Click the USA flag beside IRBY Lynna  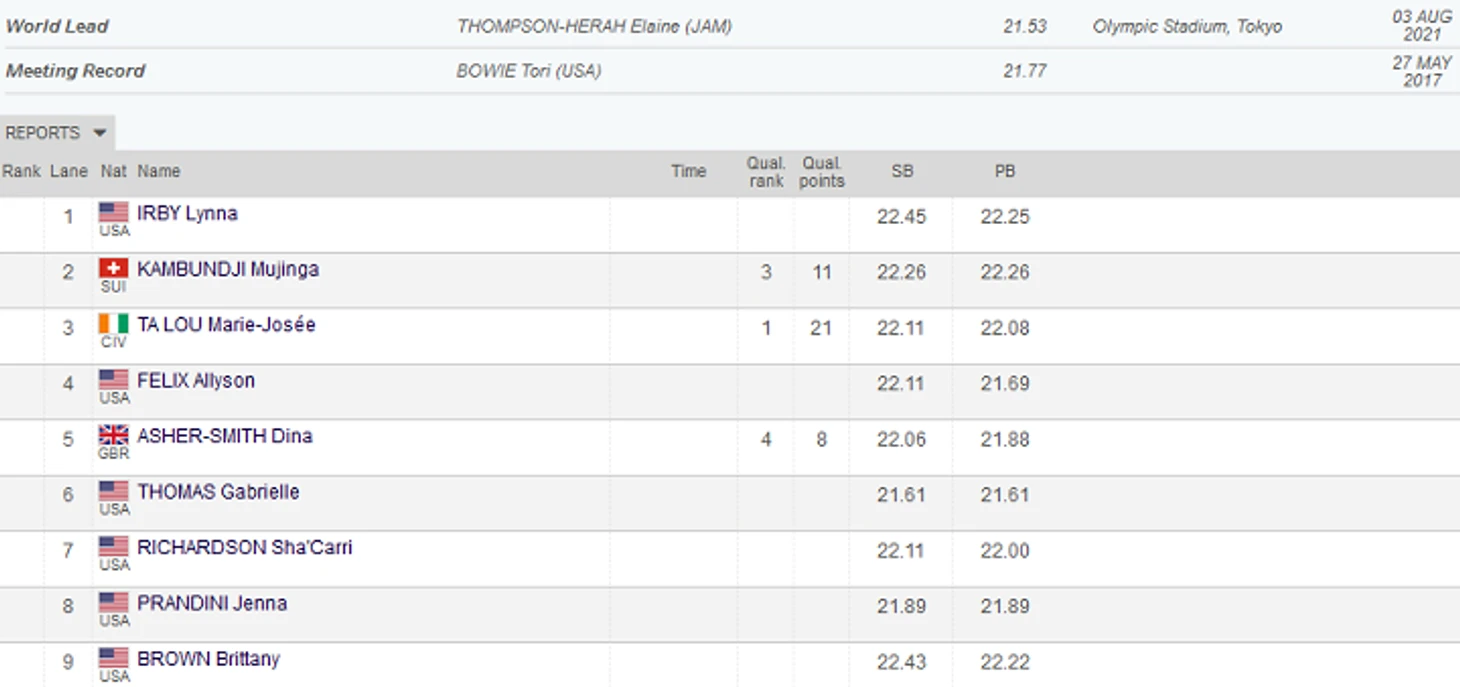(x=114, y=212)
